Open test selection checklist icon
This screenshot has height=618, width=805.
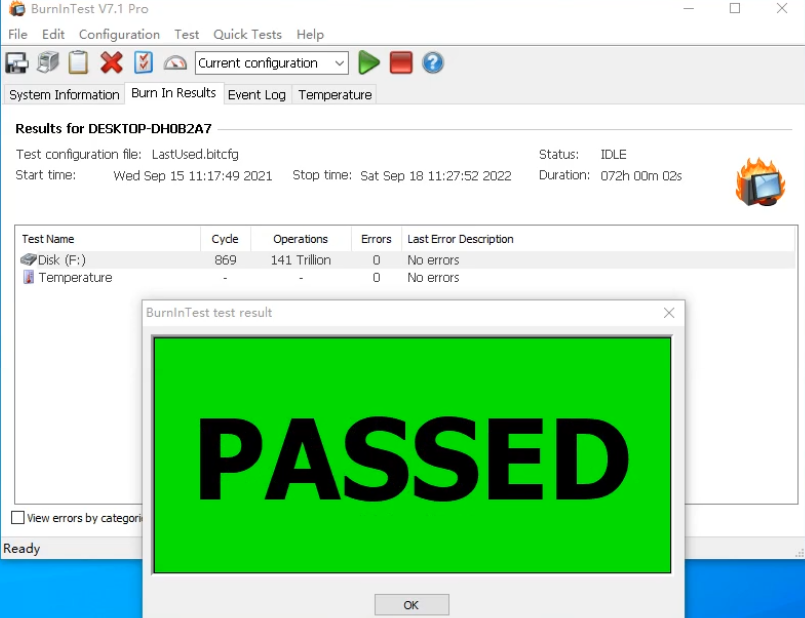(143, 63)
